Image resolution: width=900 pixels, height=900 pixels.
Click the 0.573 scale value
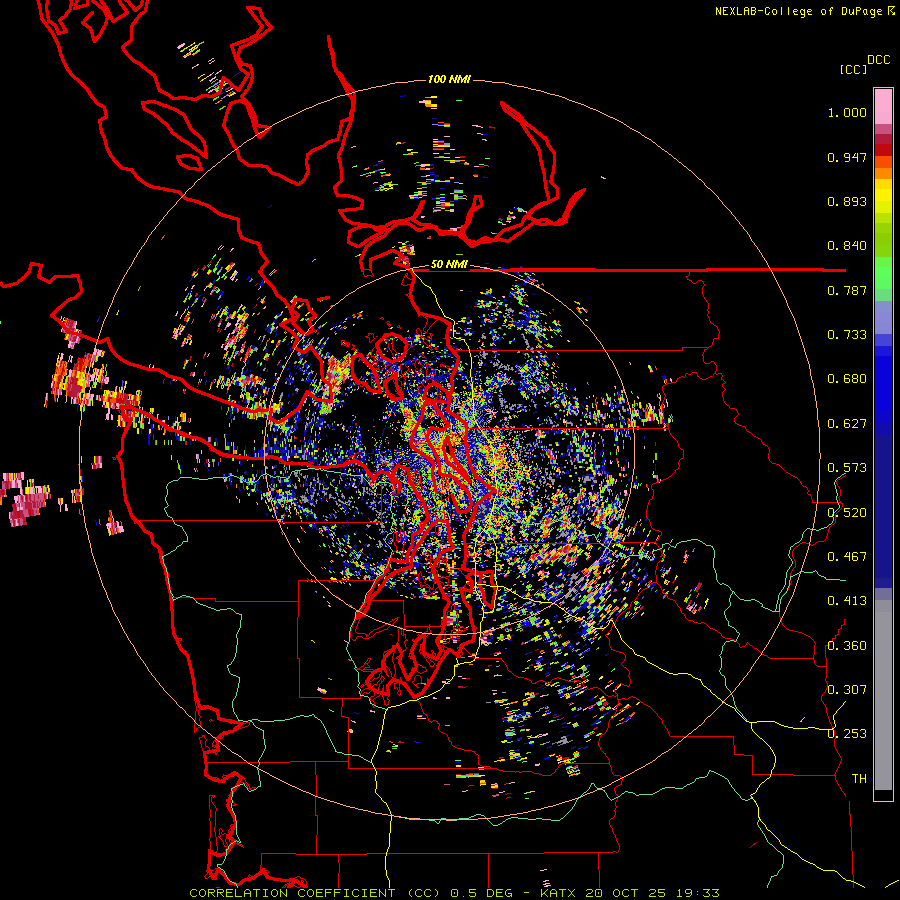pos(847,468)
